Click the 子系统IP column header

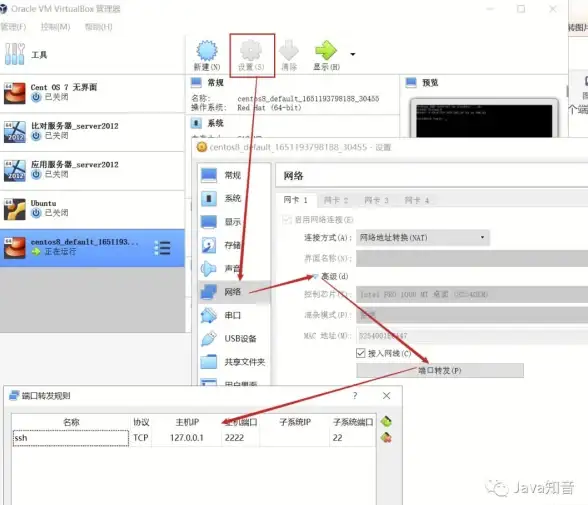click(295, 422)
